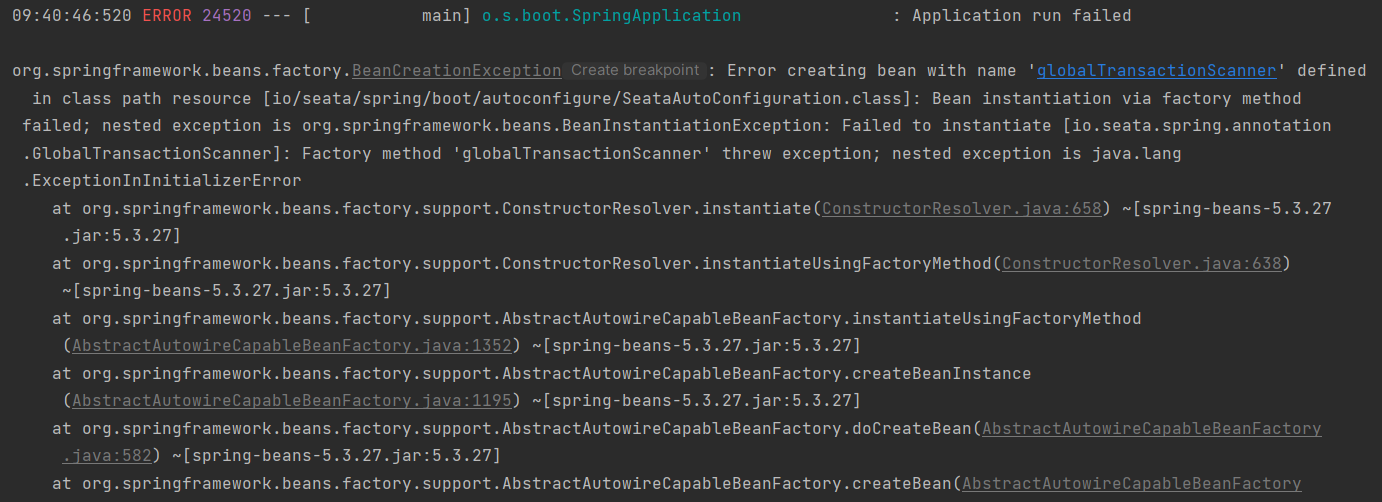Click the o.s.boot.SpringApplication logger name
Image resolution: width=1382 pixels, height=502 pixels.
[611, 16]
